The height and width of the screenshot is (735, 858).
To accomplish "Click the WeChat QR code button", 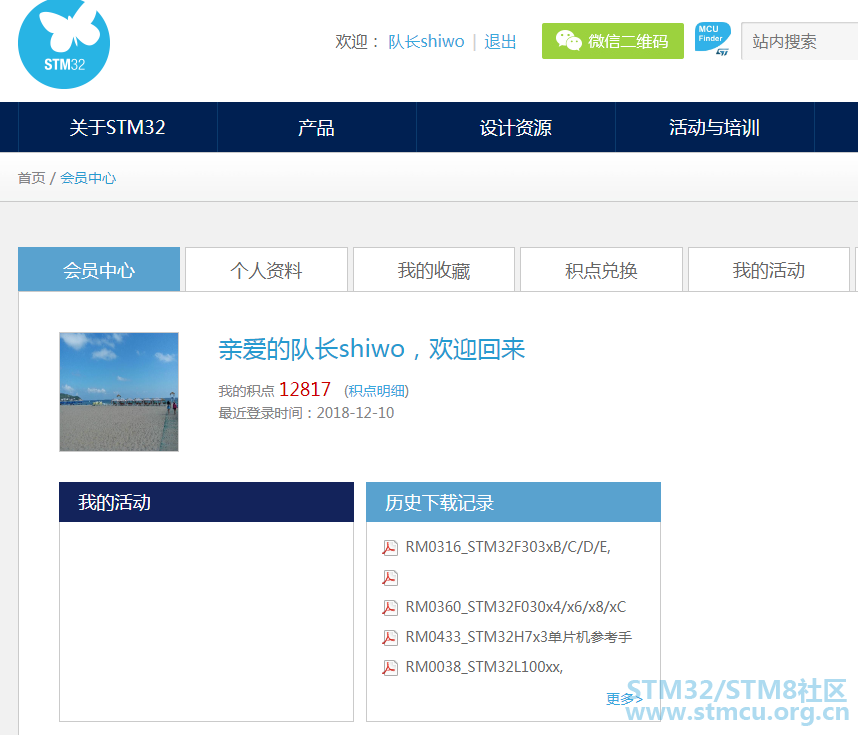I will 612,41.
